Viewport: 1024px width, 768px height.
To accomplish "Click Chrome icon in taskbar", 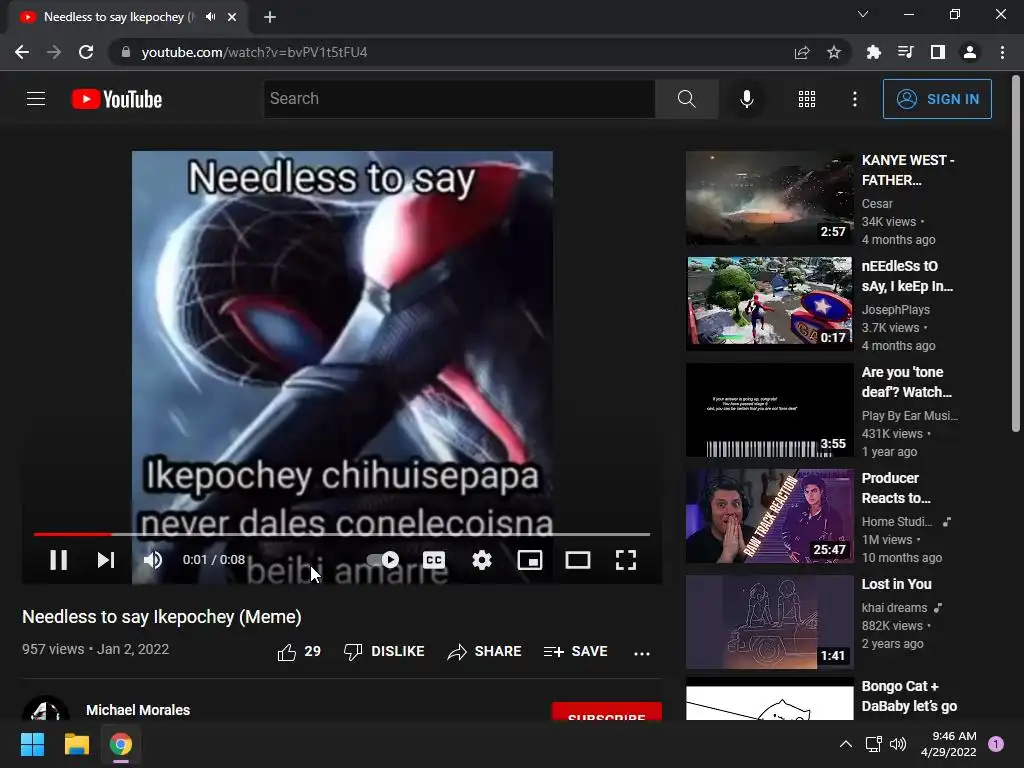I will click(x=121, y=744).
